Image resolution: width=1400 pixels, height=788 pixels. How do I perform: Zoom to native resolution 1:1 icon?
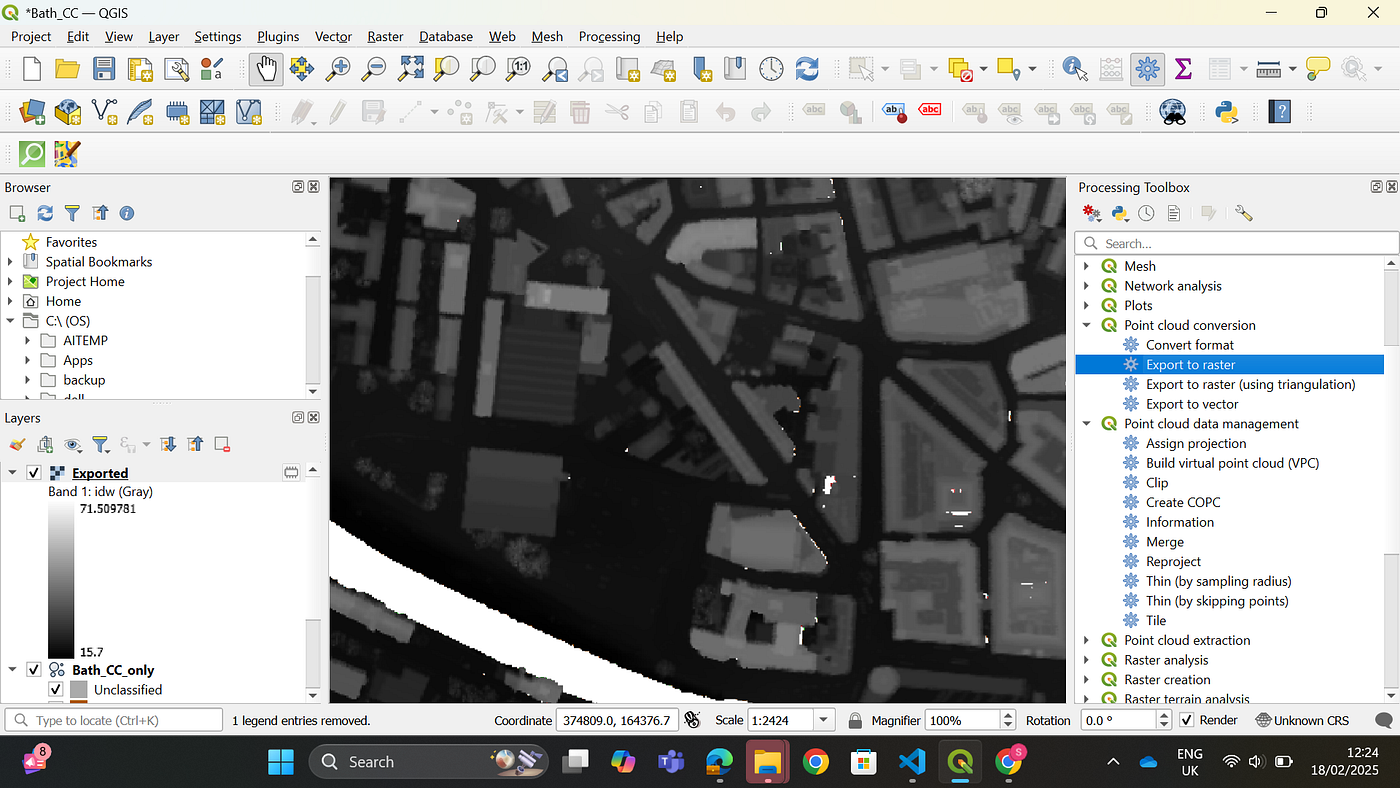(x=519, y=69)
